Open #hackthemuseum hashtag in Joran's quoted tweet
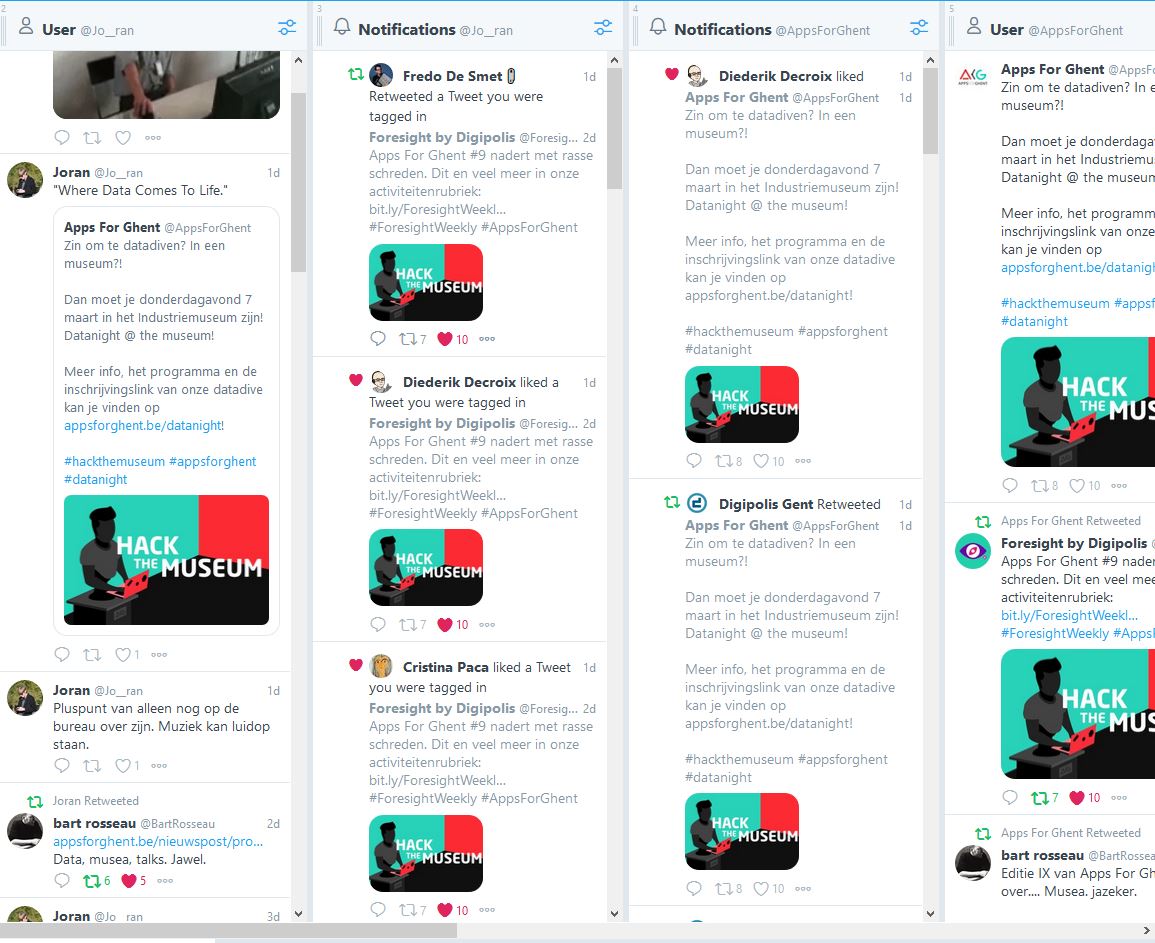1155x943 pixels. pos(114,461)
